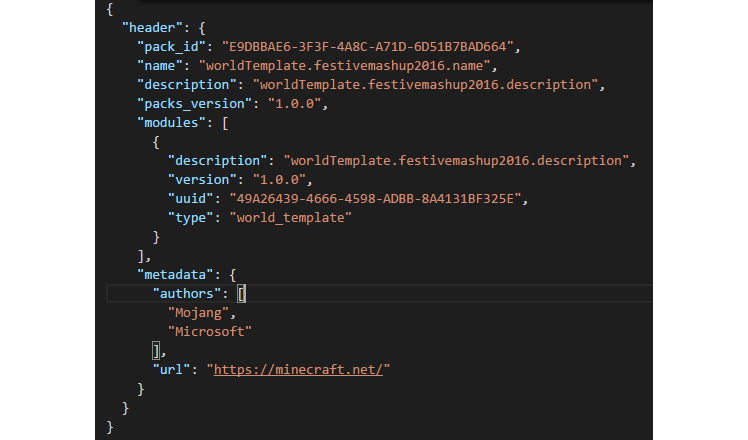Click the uuid value starting with 49A26439

click(376, 198)
